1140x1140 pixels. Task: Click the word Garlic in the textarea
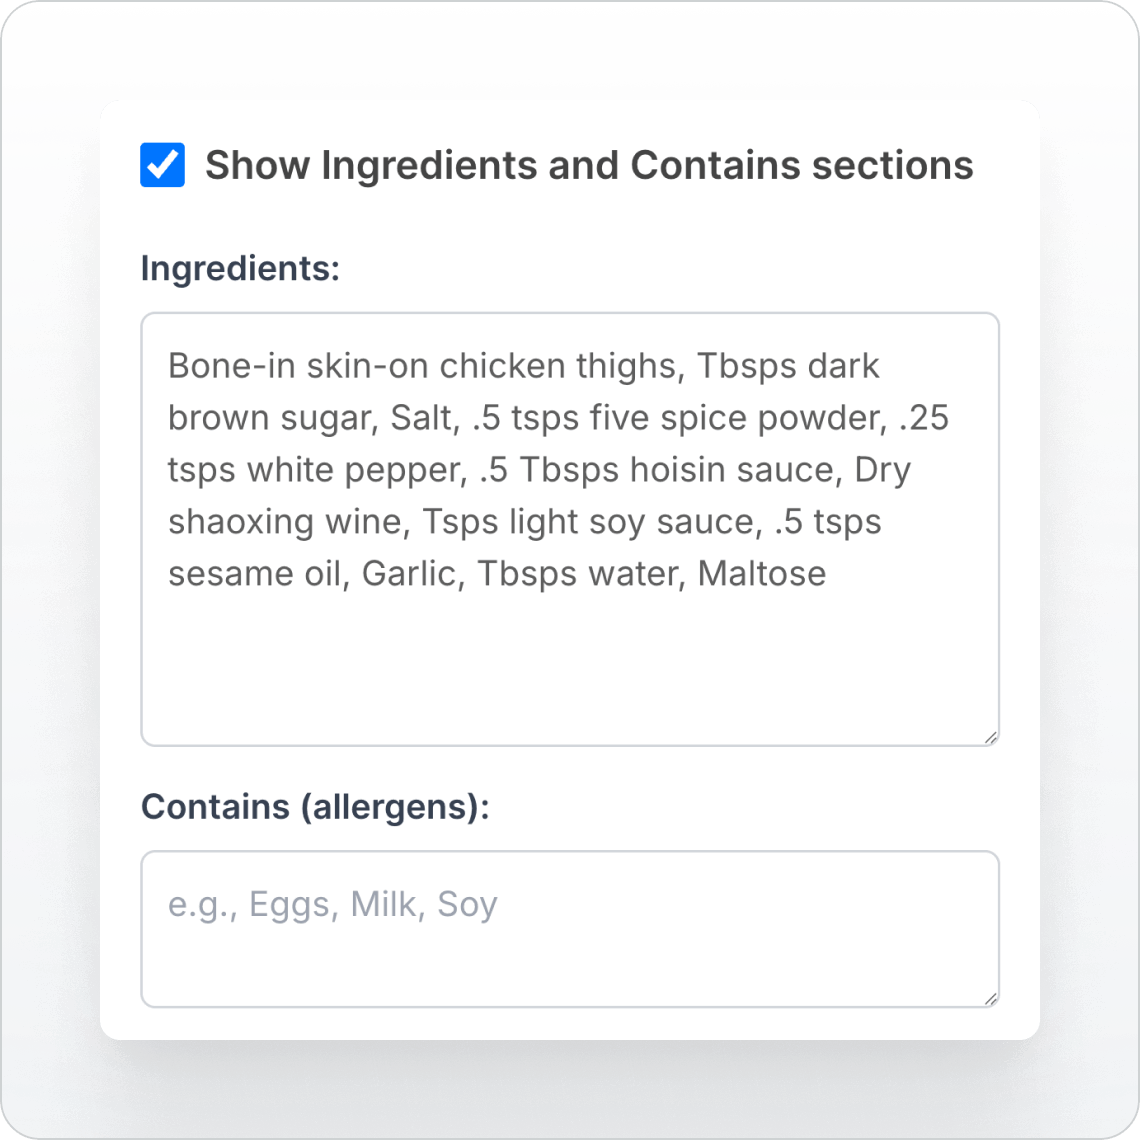(409, 573)
